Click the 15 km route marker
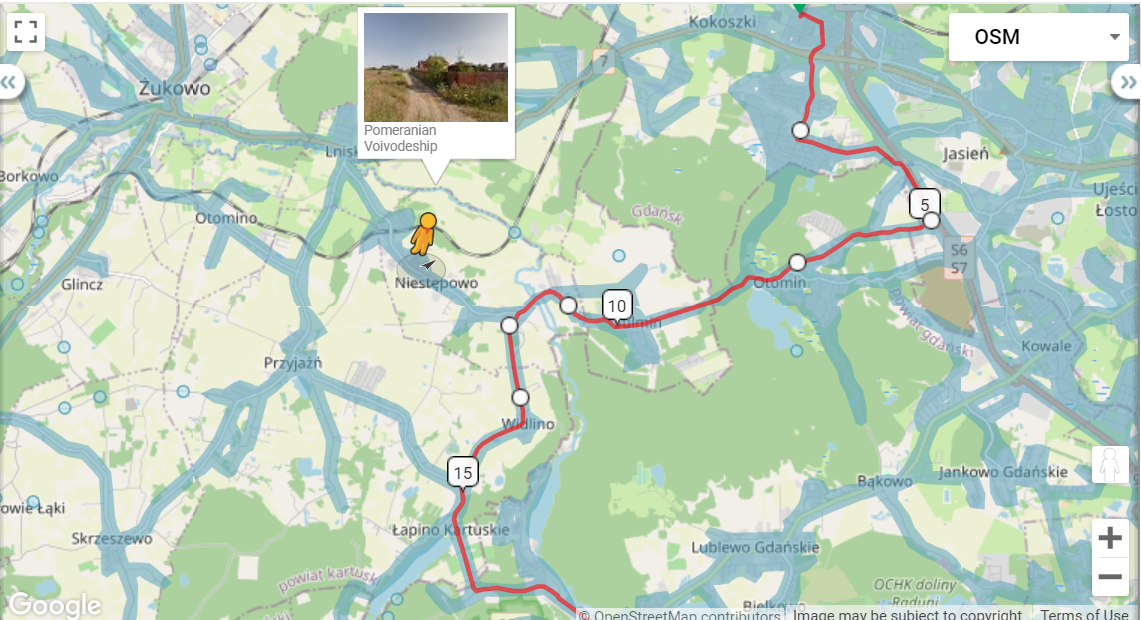 click(x=462, y=473)
